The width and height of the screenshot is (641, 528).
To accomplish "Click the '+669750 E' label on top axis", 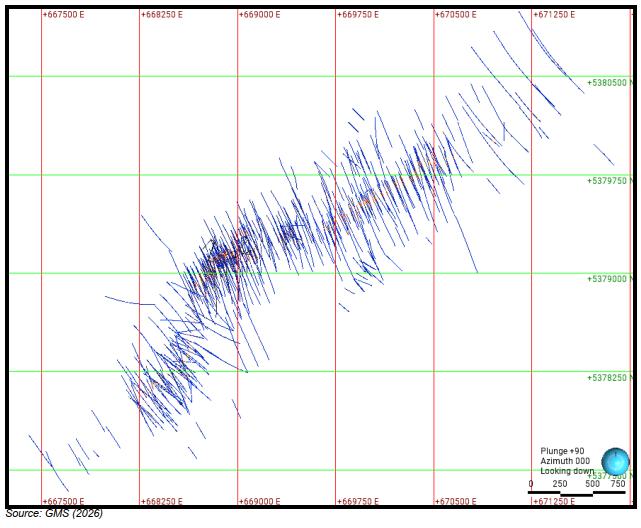I will 358,15.
